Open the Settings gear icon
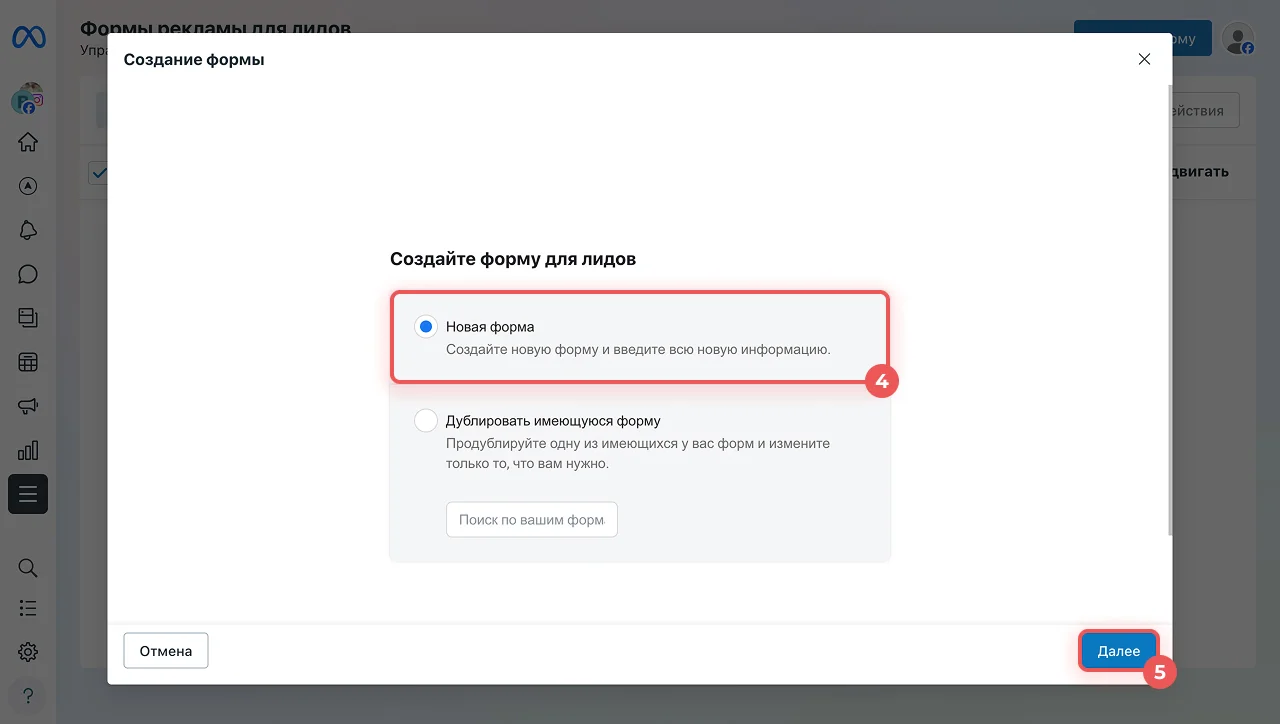Viewport: 1280px width, 724px height. pos(28,652)
